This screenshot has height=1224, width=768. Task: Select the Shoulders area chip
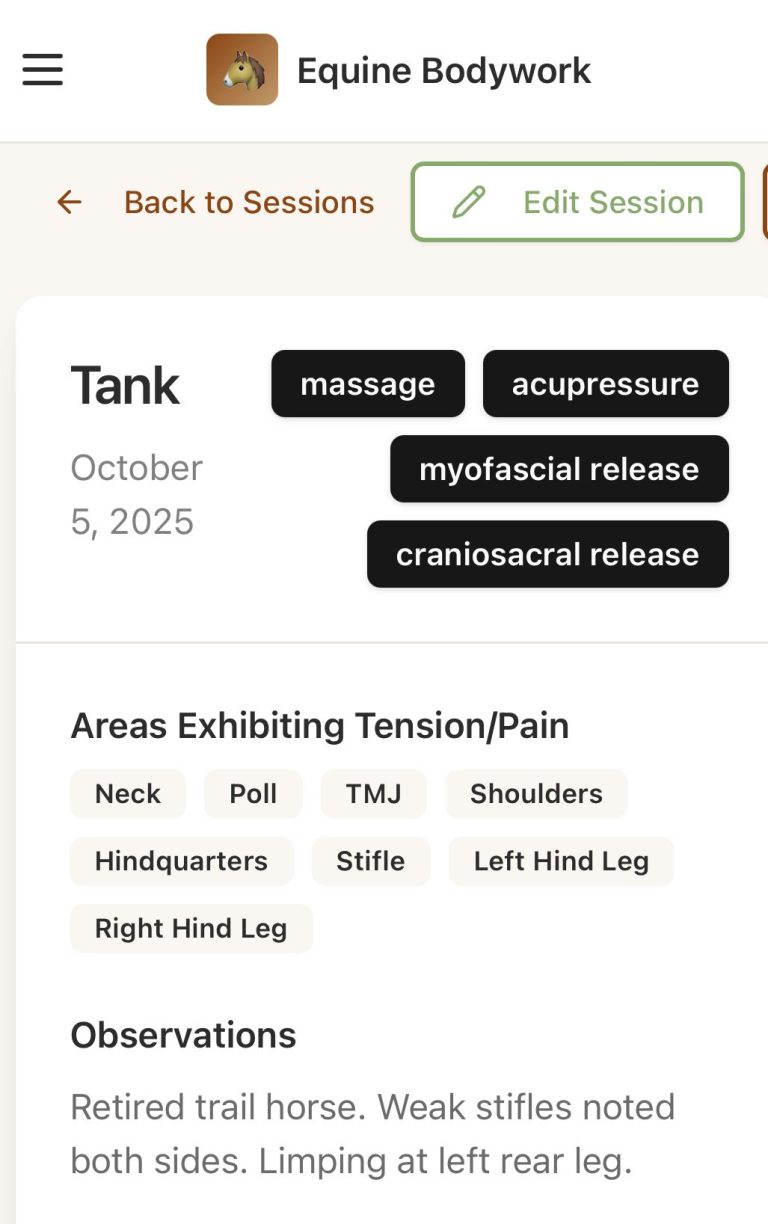click(536, 794)
